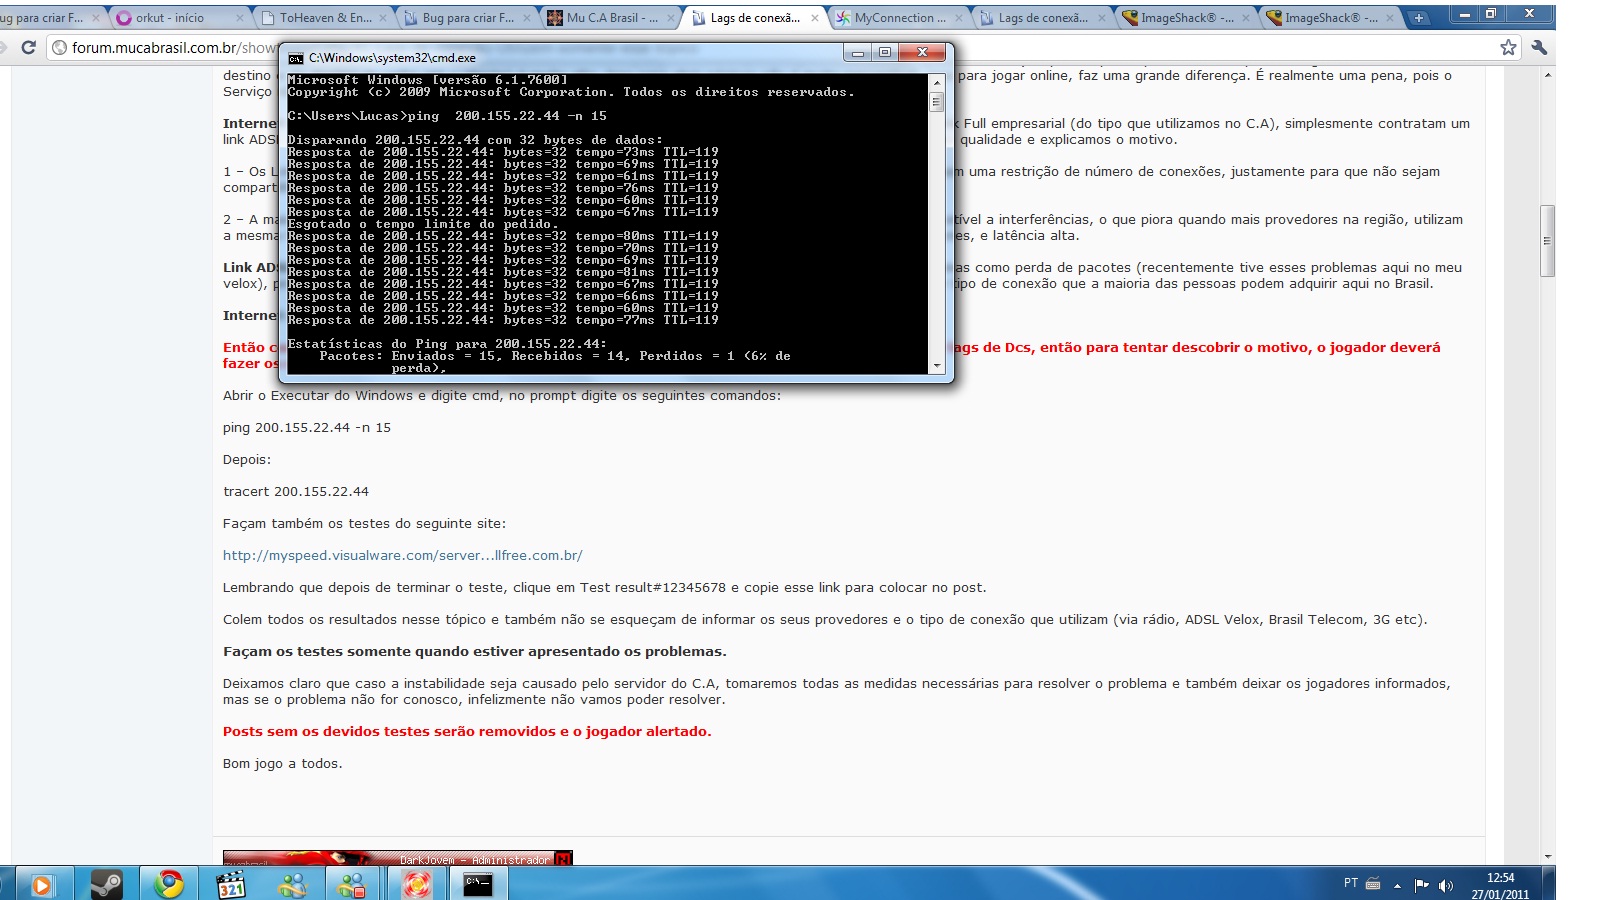Image resolution: width=1600 pixels, height=900 pixels.
Task: Open the cmd window system menu icon
Action: pos(296,58)
